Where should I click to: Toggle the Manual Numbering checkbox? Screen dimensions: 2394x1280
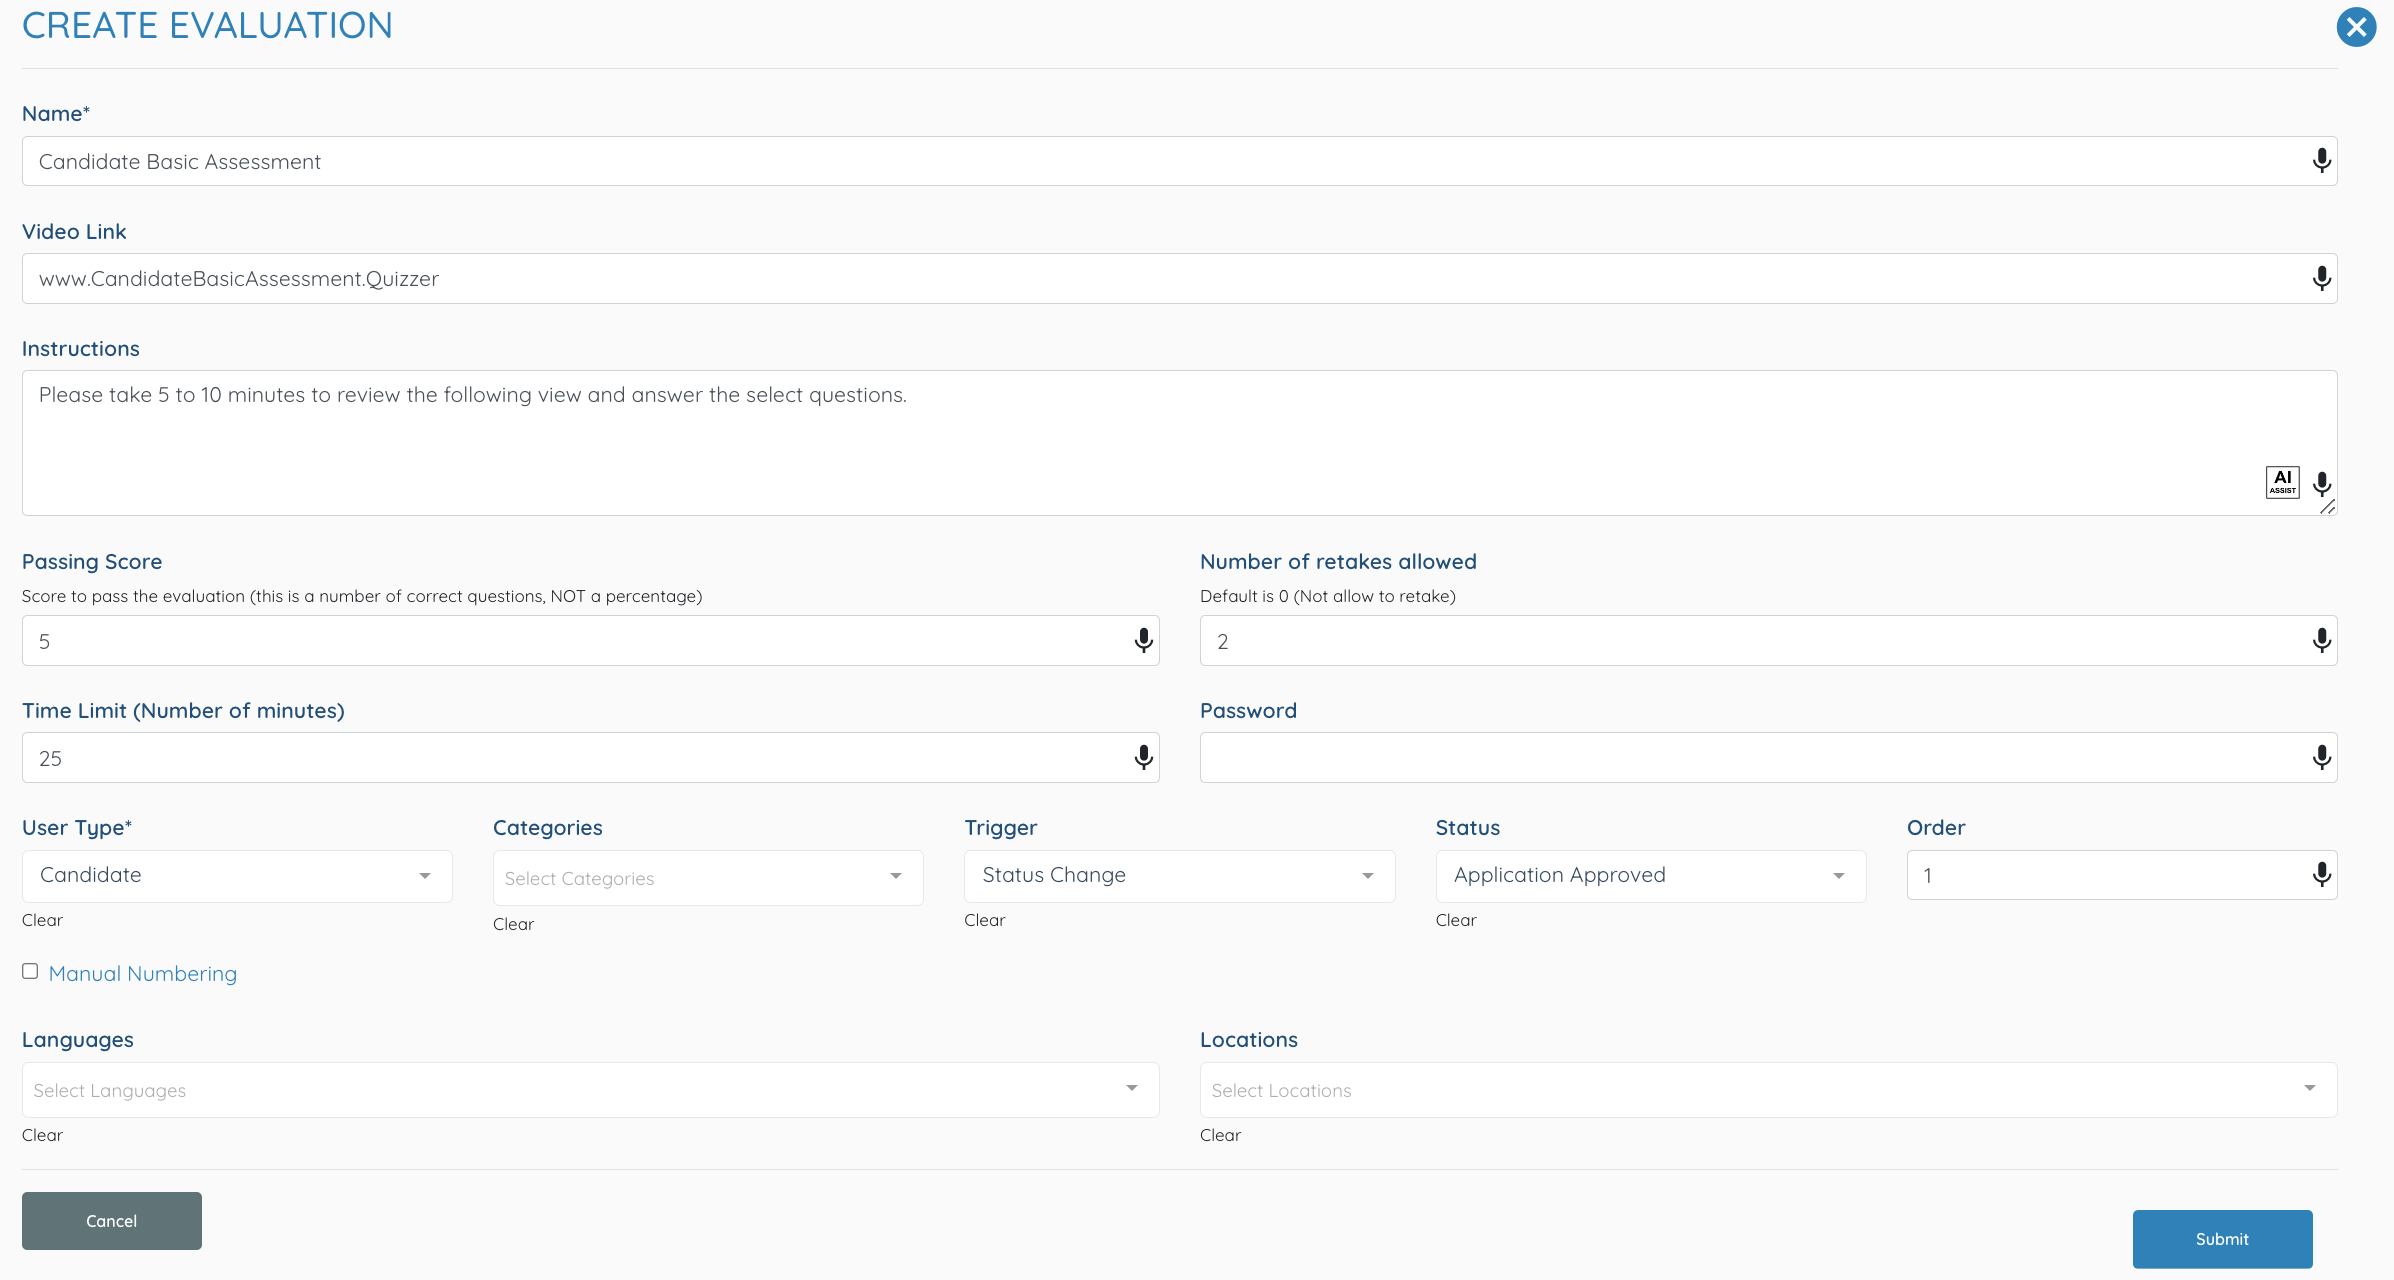click(x=30, y=971)
